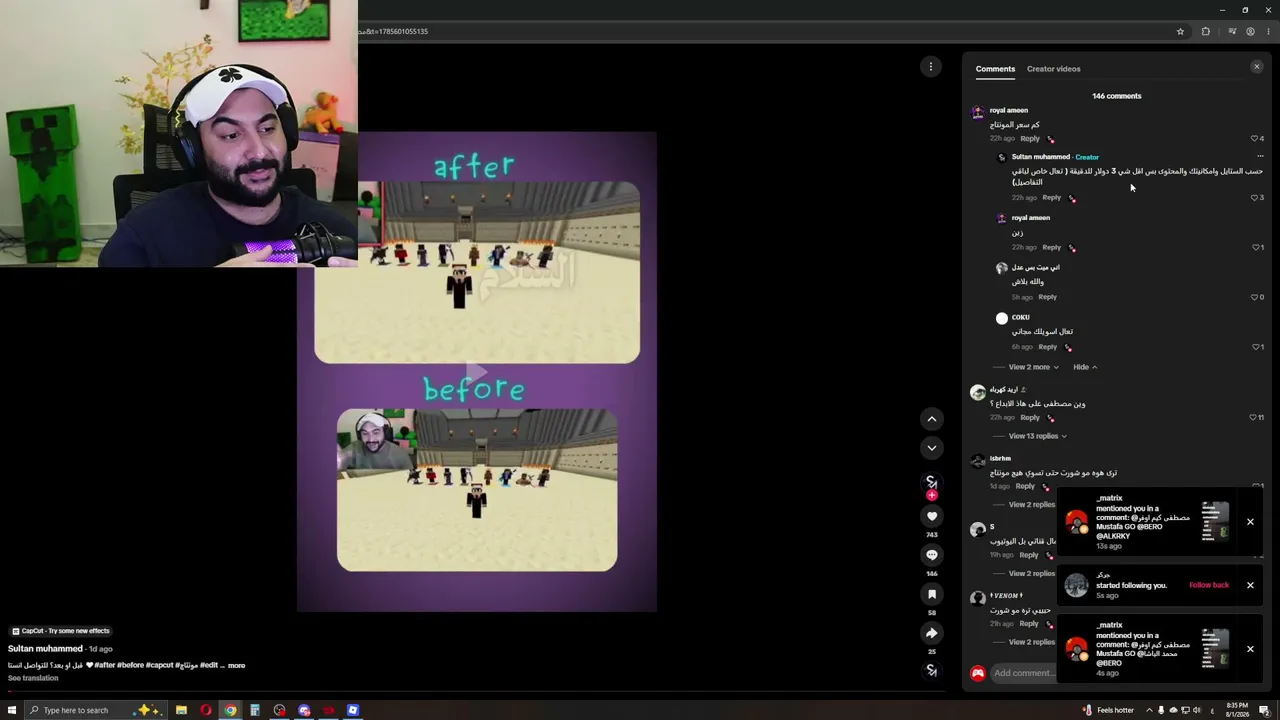Open File Explorer on taskbar
Screen dimensions: 1280x720
(181, 710)
